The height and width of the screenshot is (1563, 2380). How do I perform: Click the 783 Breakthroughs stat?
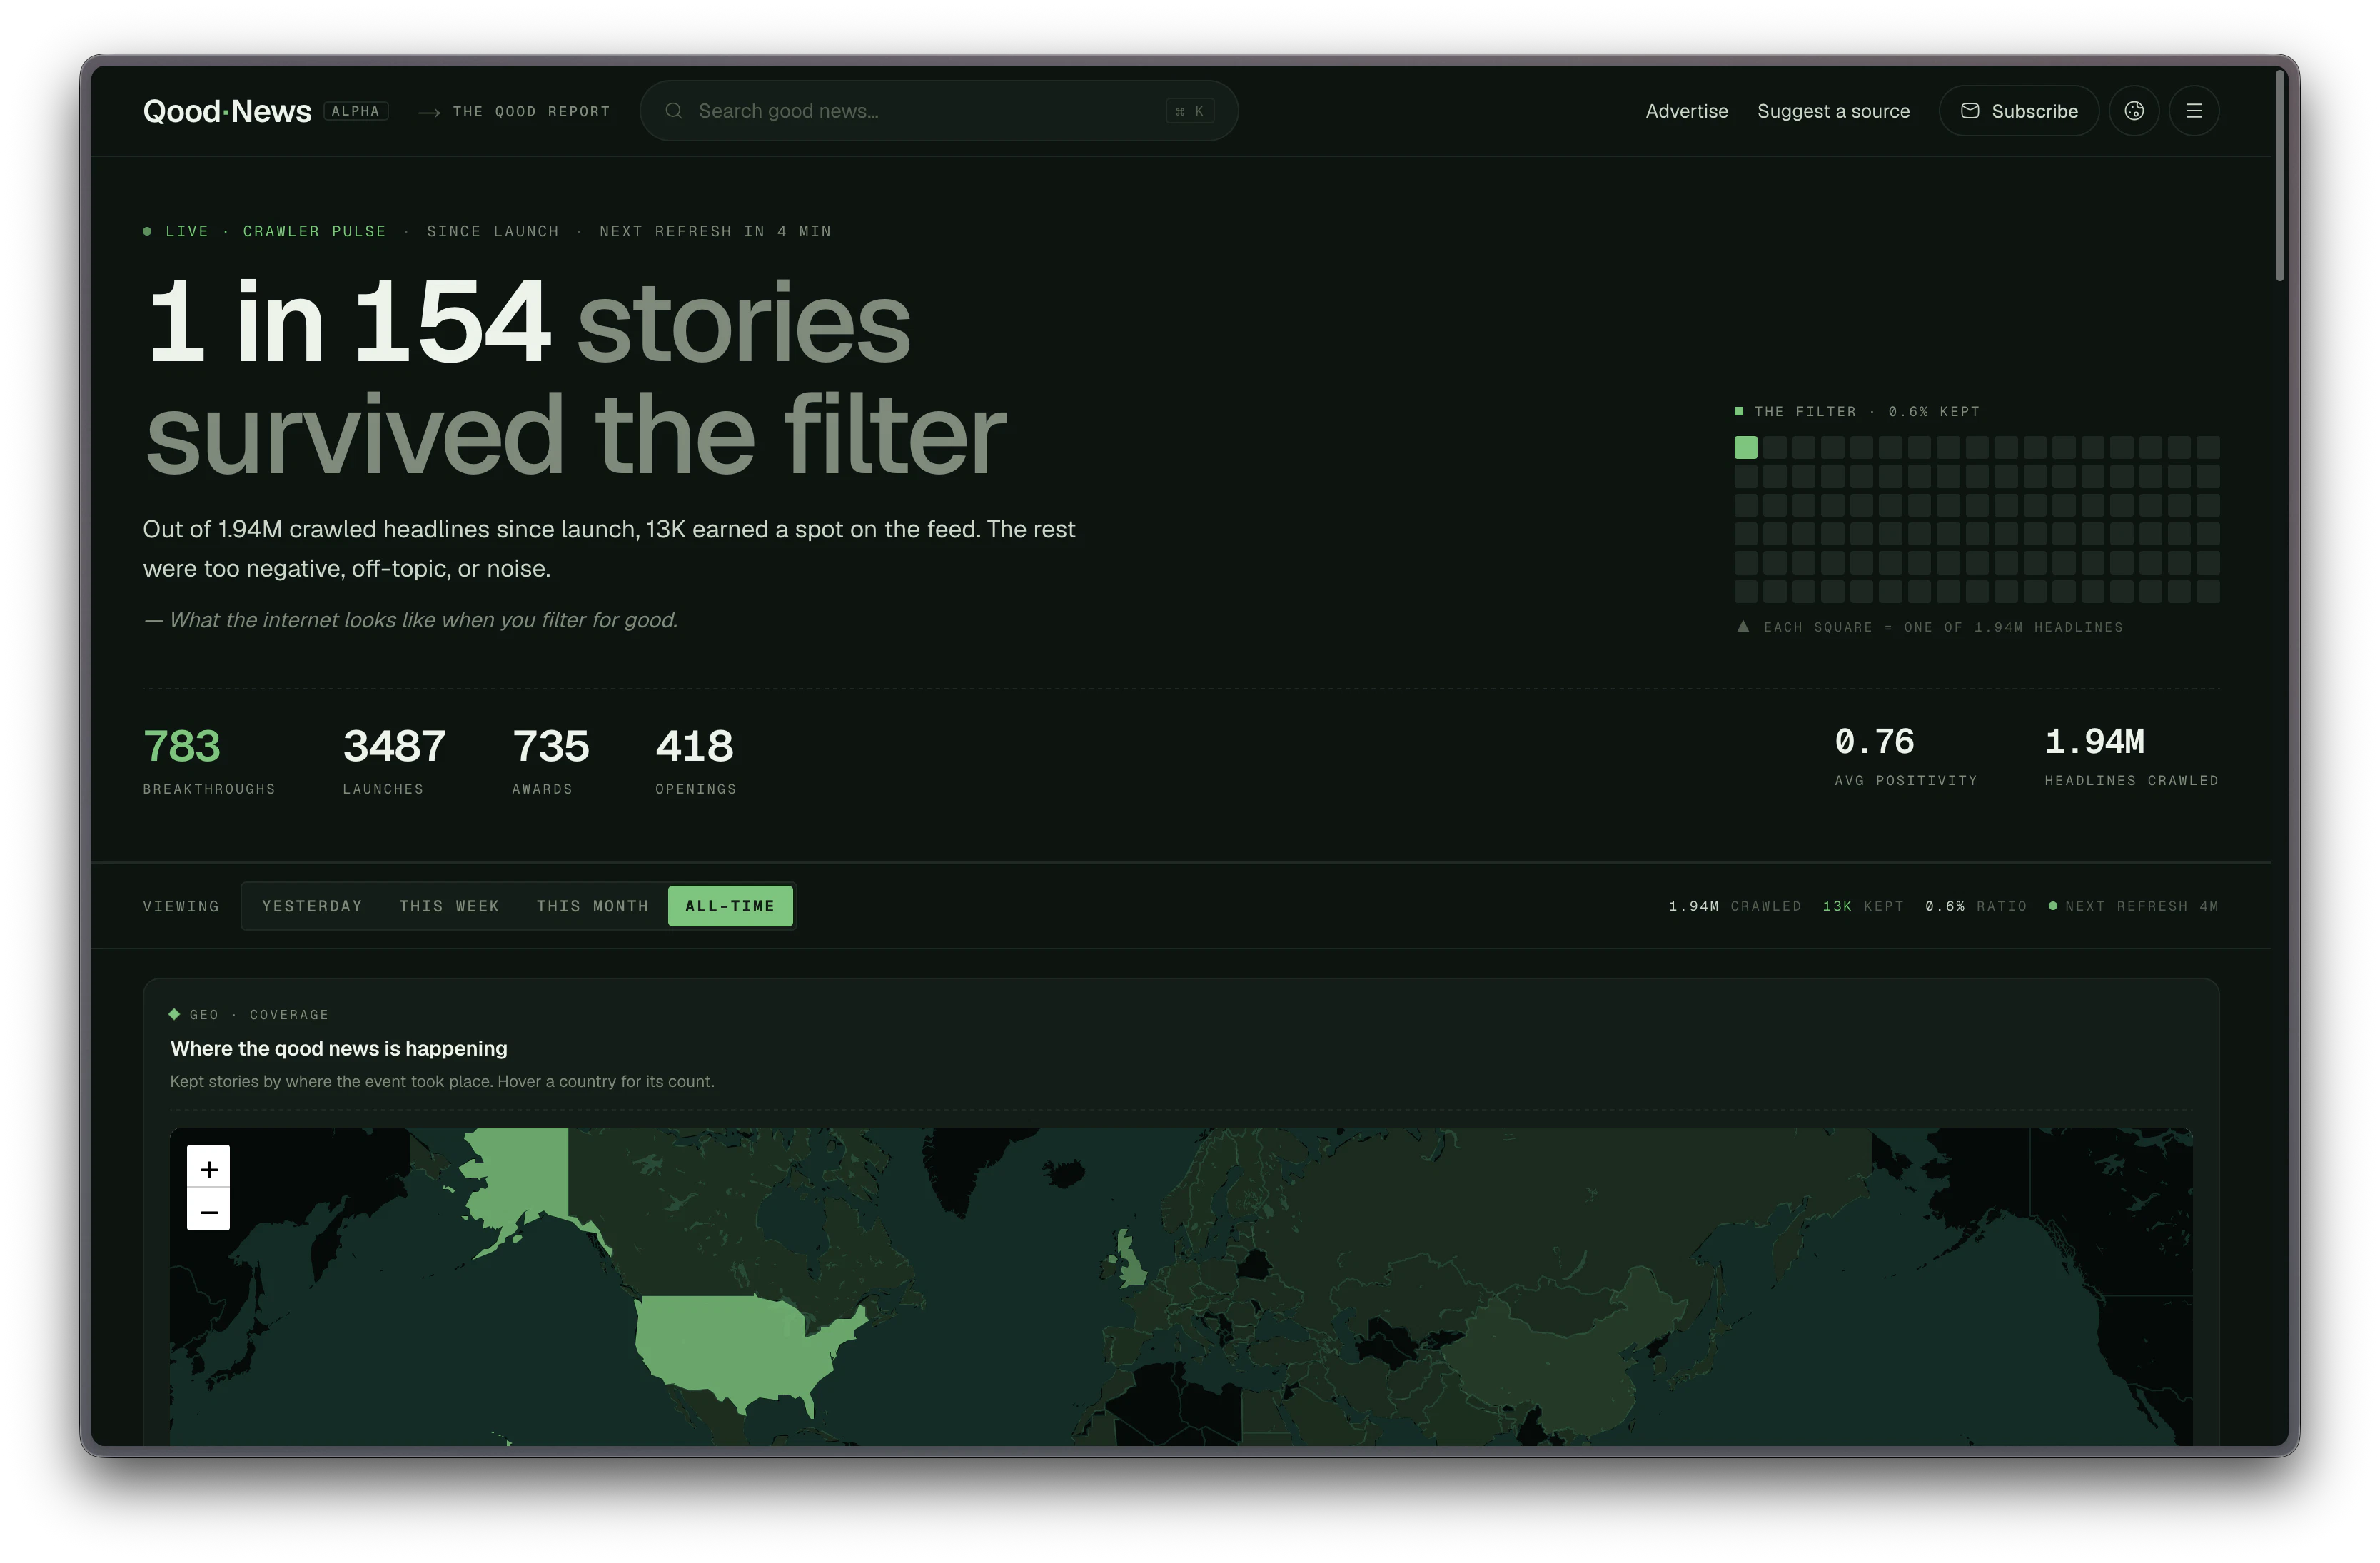(x=209, y=760)
